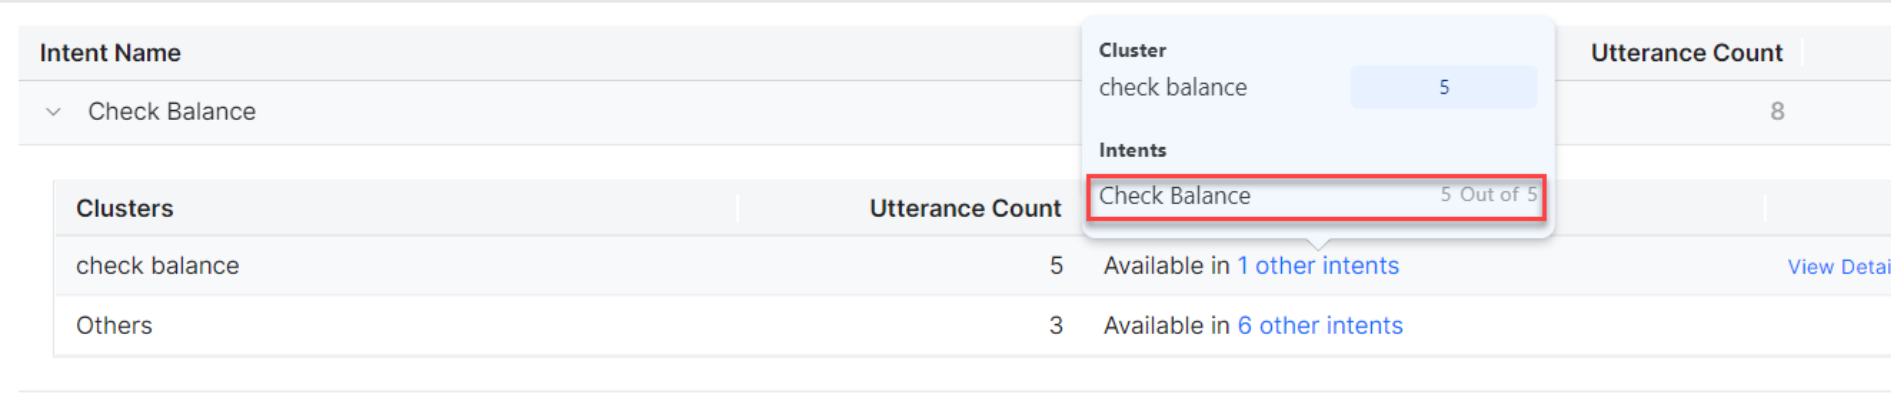
Task: Select the check balance cluster row name
Action: (158, 266)
